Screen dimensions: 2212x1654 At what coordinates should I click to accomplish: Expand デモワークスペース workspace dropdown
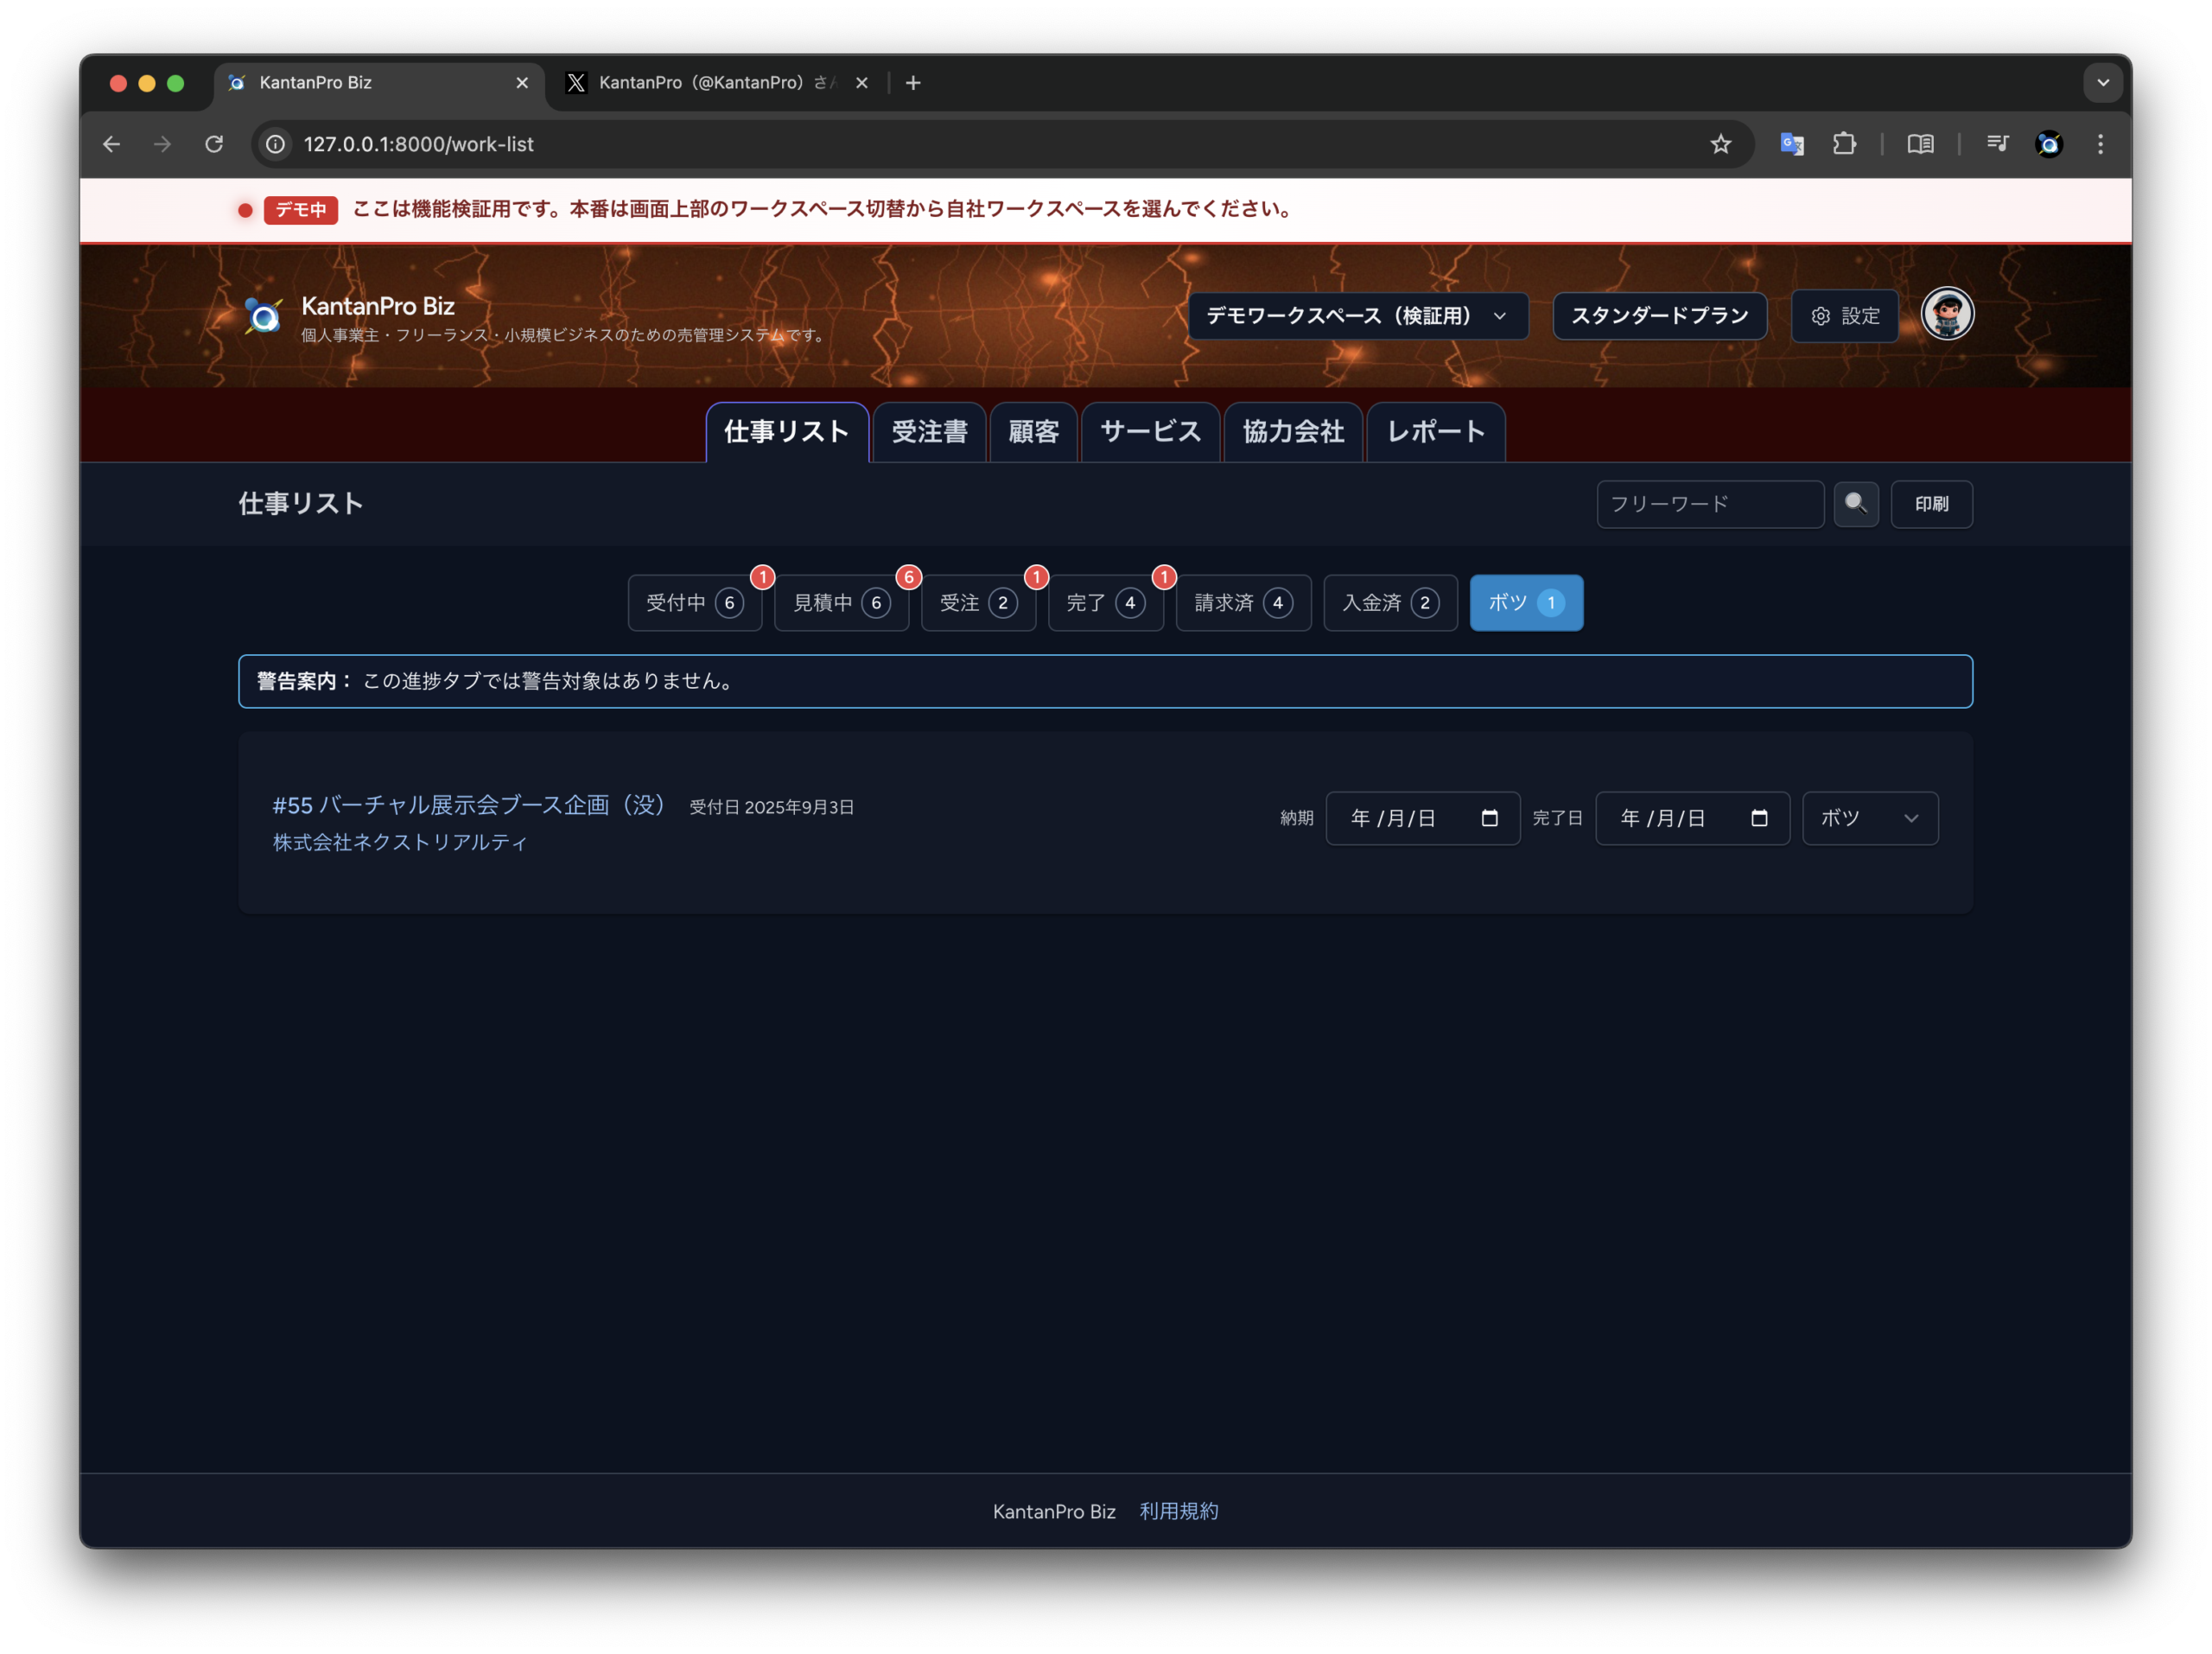click(1357, 316)
